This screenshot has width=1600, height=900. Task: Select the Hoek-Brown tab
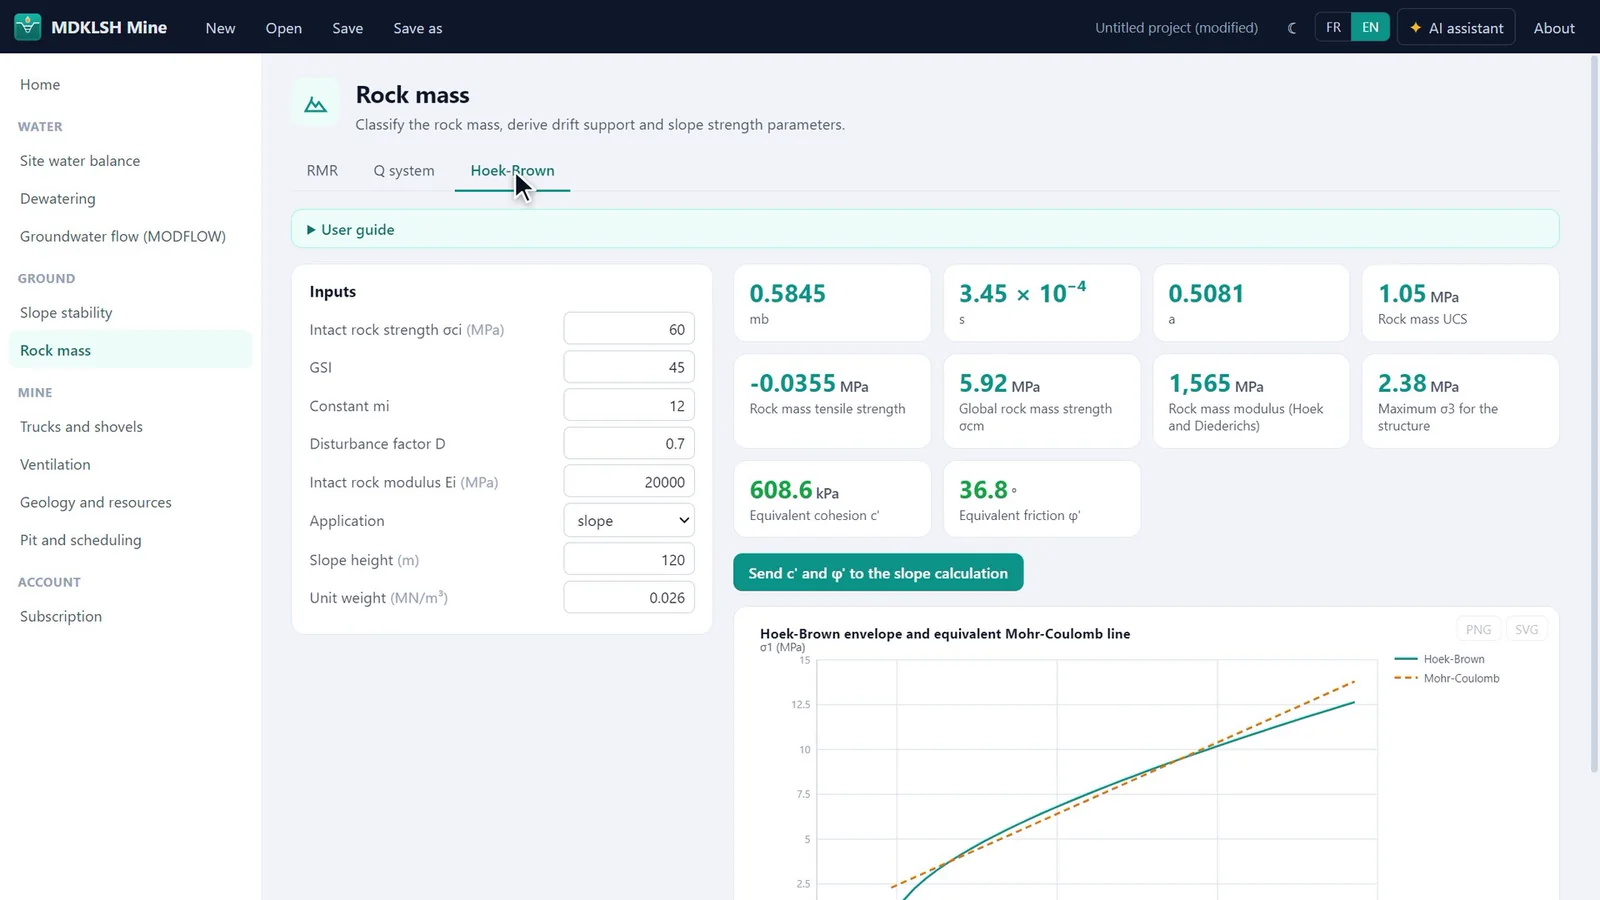(512, 170)
